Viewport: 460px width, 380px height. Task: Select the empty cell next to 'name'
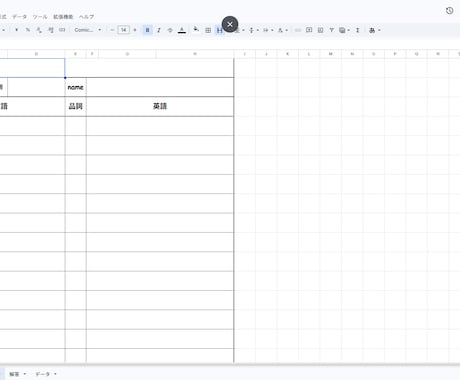click(160, 87)
